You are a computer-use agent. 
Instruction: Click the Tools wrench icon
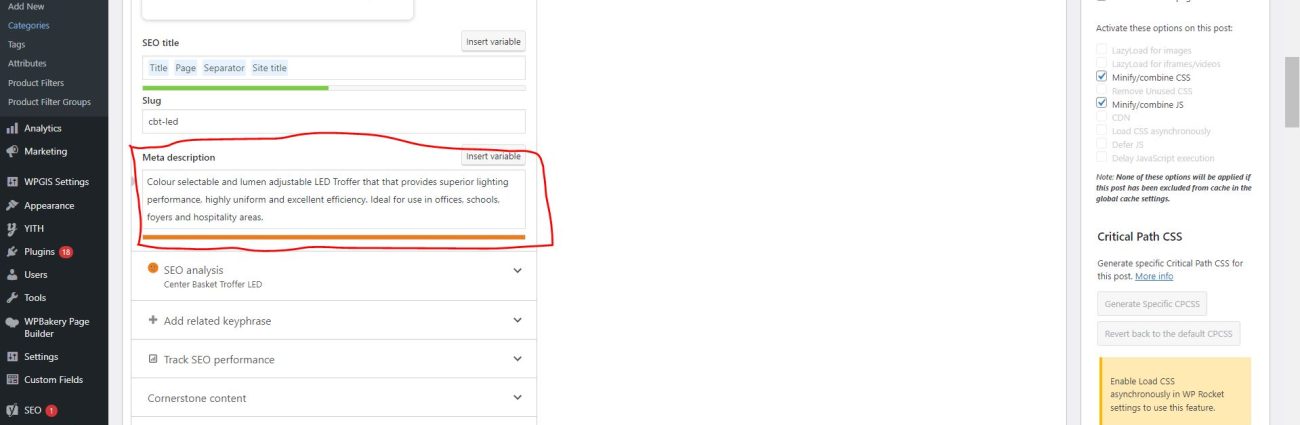[12, 298]
